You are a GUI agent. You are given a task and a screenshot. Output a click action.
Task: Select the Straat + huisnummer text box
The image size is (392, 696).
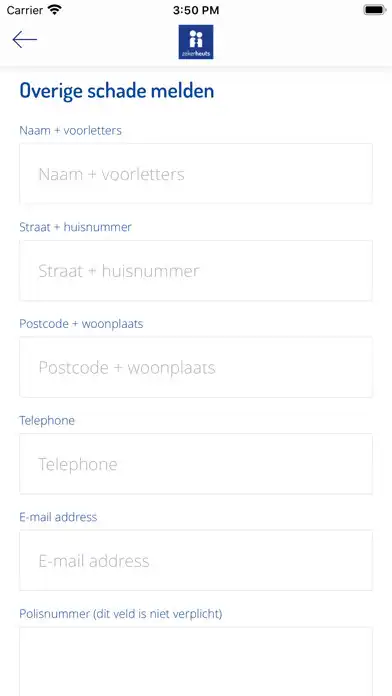click(196, 270)
